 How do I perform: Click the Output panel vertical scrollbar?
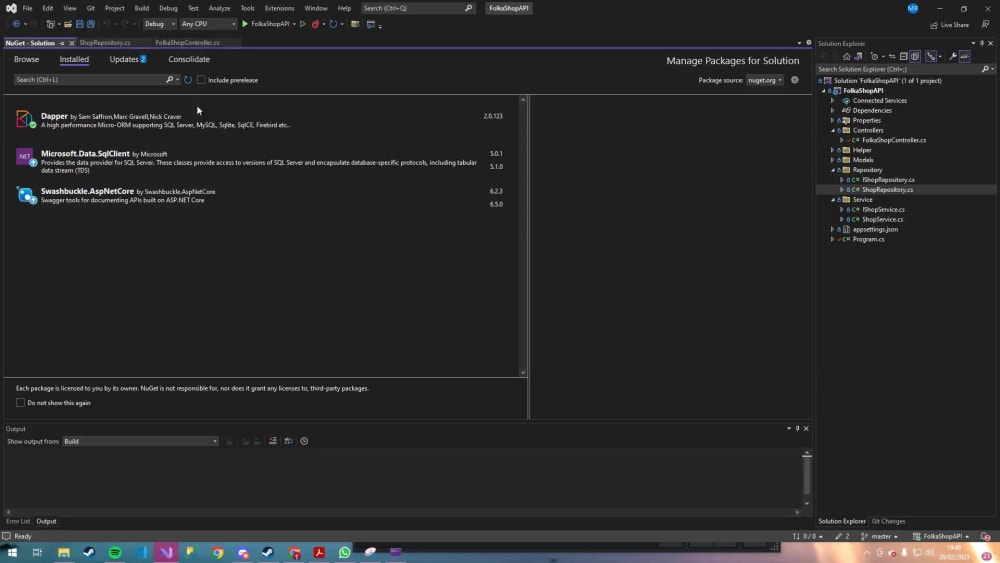(x=807, y=477)
